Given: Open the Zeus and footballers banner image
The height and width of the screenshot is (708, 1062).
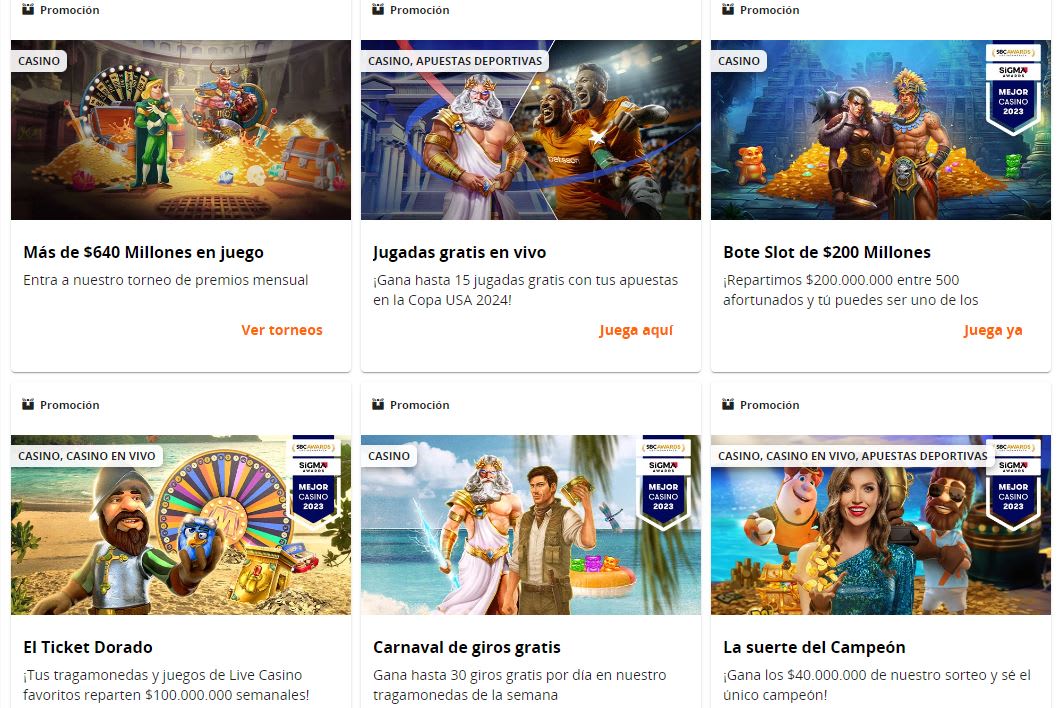Looking at the screenshot, I should (531, 130).
